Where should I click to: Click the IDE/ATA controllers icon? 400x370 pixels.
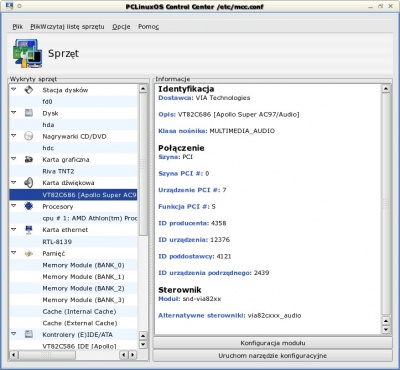pyautogui.click(x=29, y=334)
